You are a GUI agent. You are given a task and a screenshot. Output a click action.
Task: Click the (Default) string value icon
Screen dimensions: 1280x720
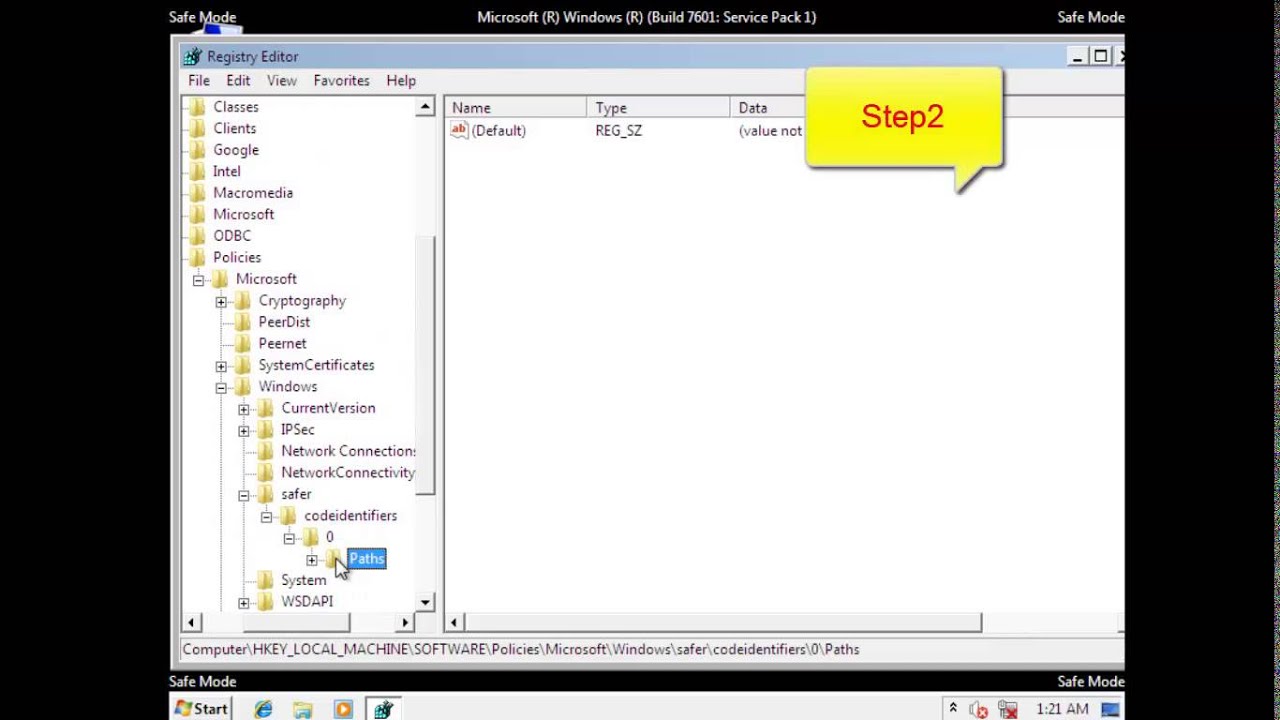click(459, 130)
